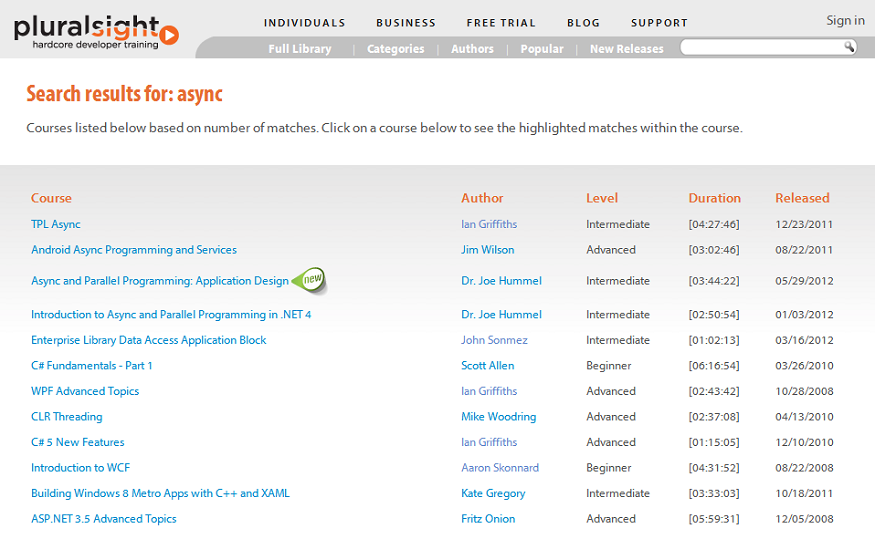
Task: Type in the search input field
Action: point(760,48)
